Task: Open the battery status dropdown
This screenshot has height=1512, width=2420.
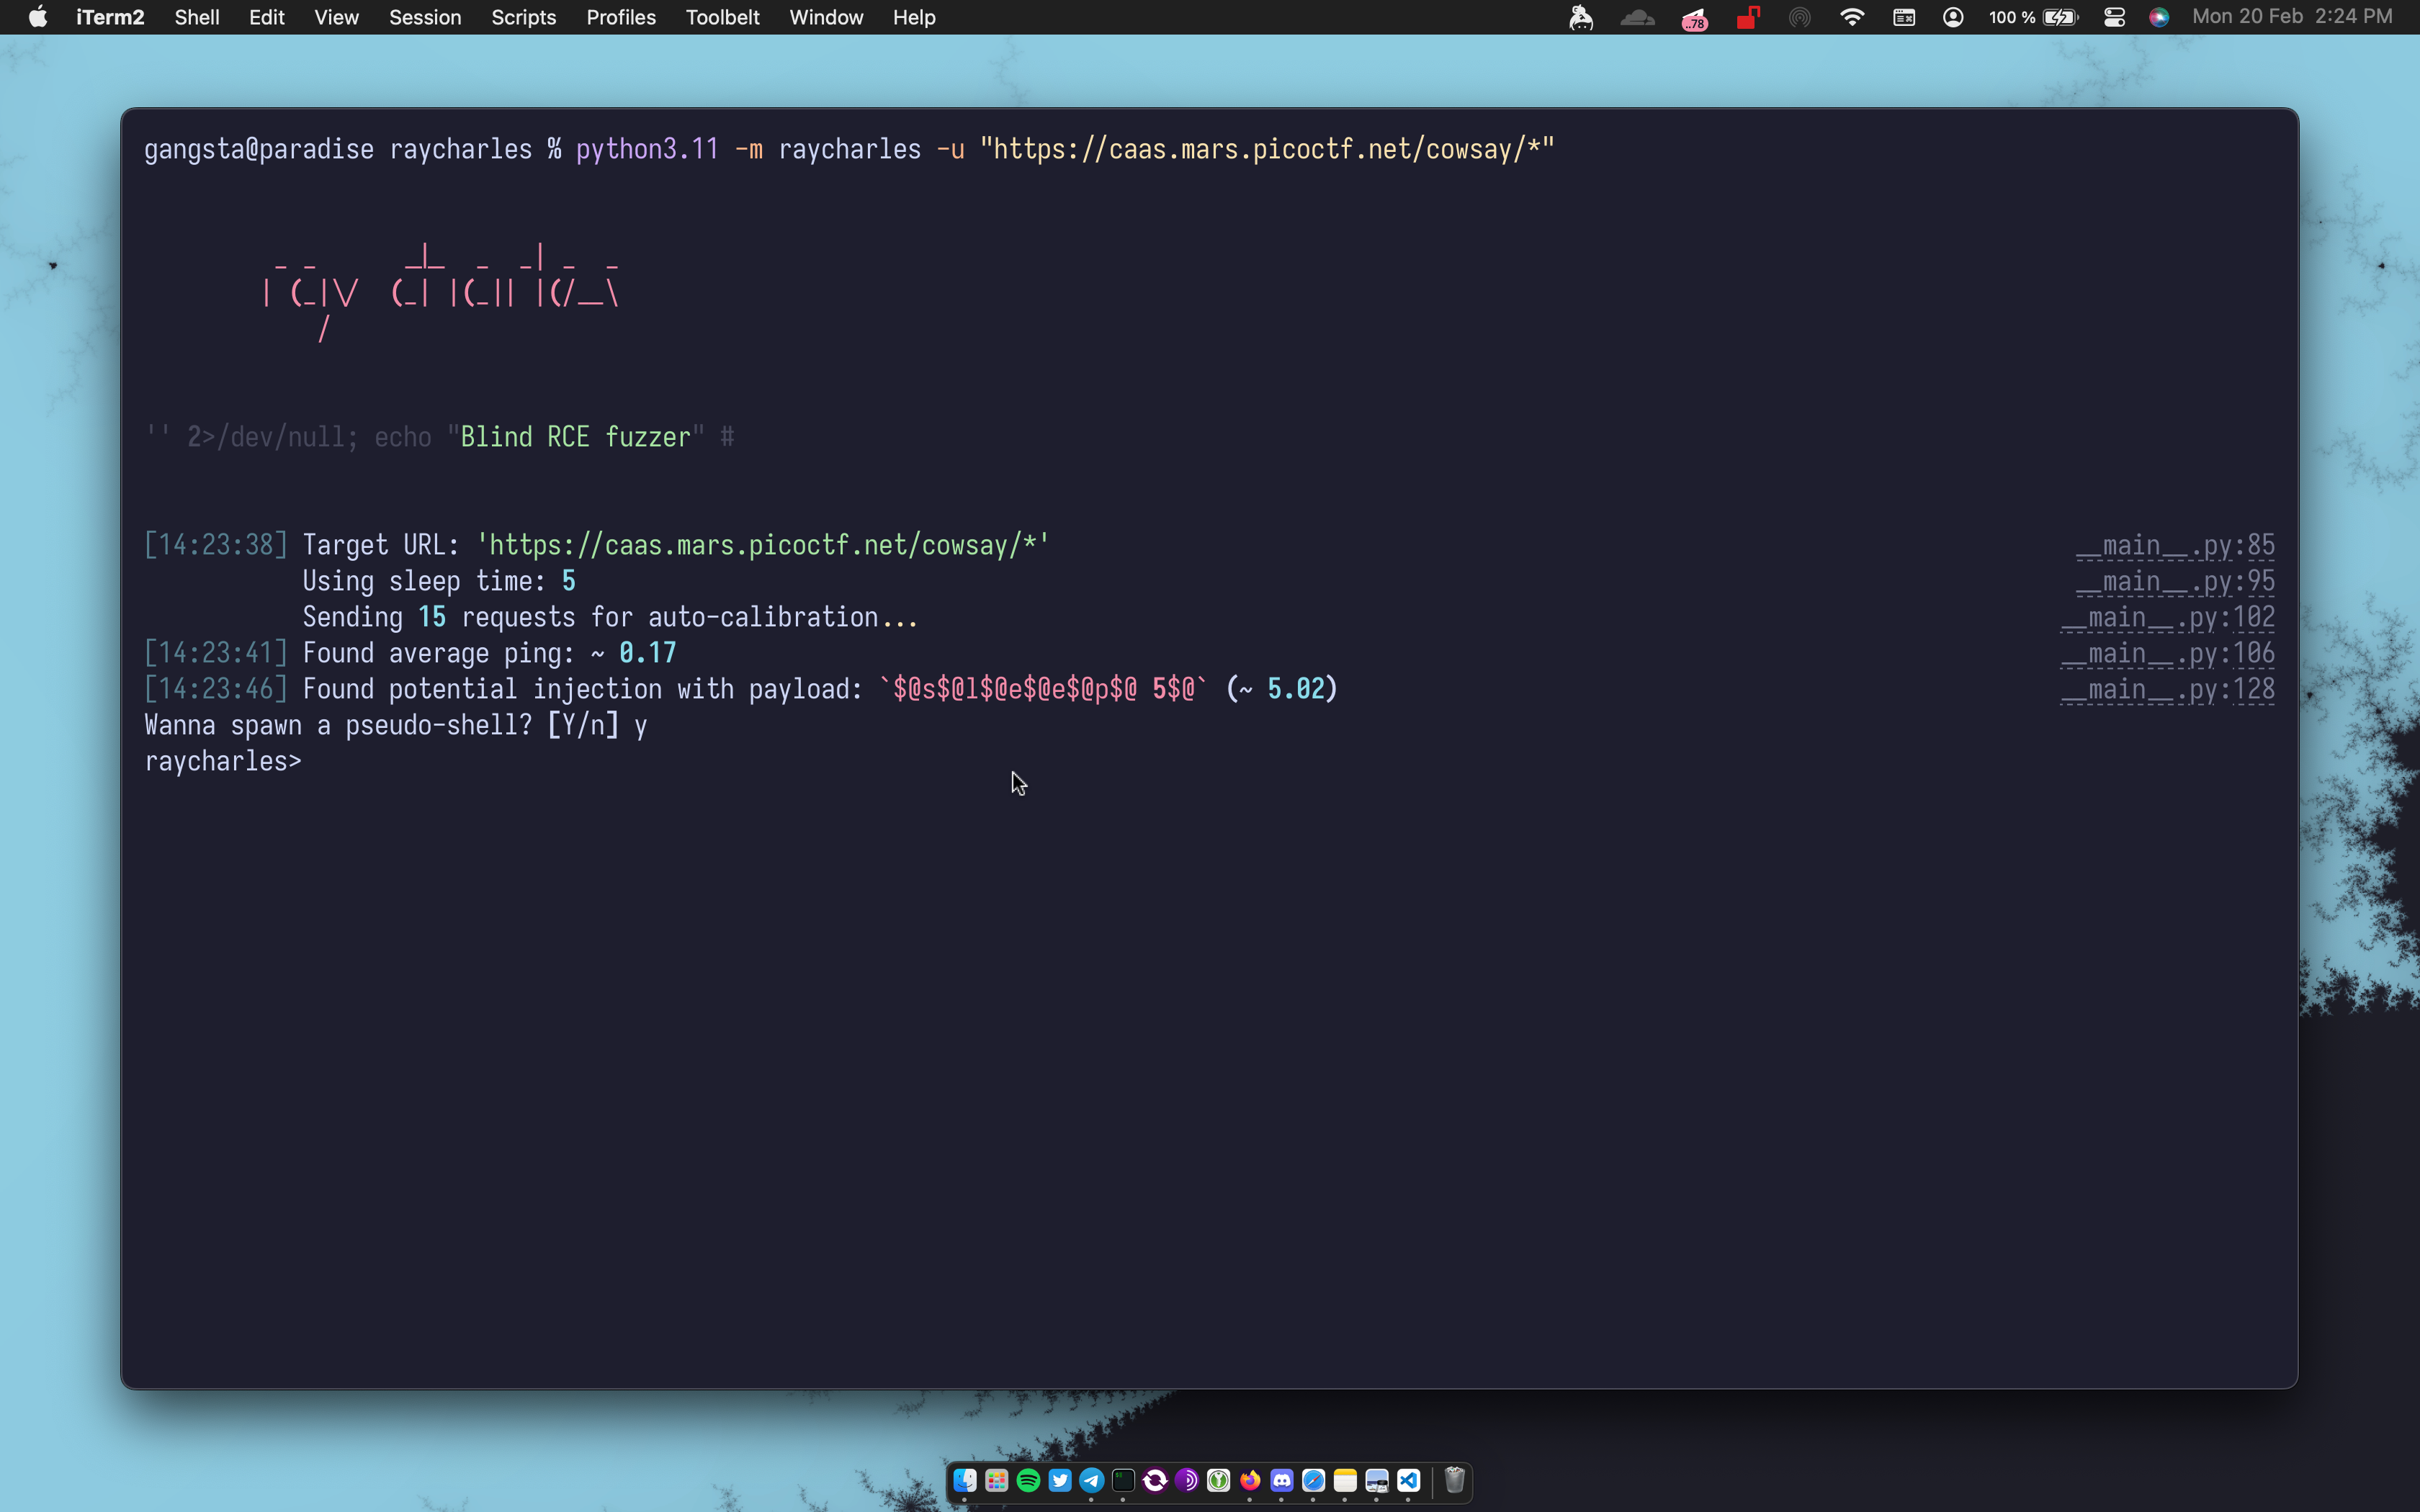Action: [2060, 17]
